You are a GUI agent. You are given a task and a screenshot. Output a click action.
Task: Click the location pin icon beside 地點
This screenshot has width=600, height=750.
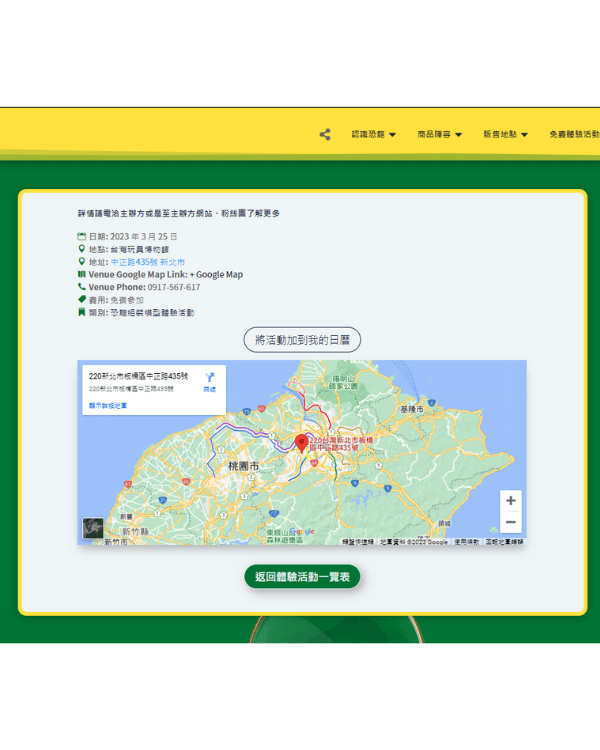82,249
